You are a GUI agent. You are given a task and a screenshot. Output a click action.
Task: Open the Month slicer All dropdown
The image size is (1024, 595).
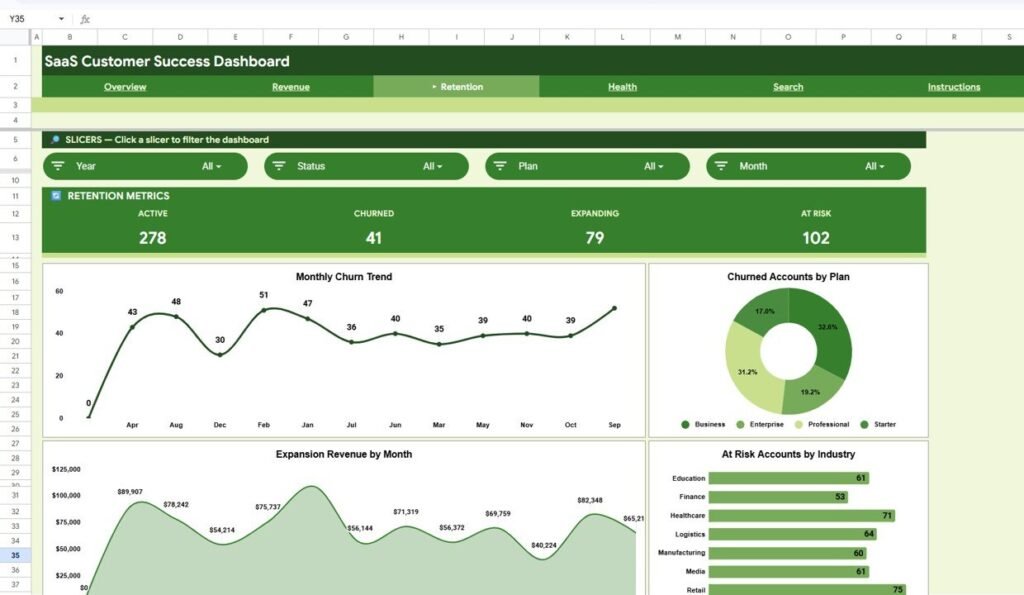[x=873, y=166]
